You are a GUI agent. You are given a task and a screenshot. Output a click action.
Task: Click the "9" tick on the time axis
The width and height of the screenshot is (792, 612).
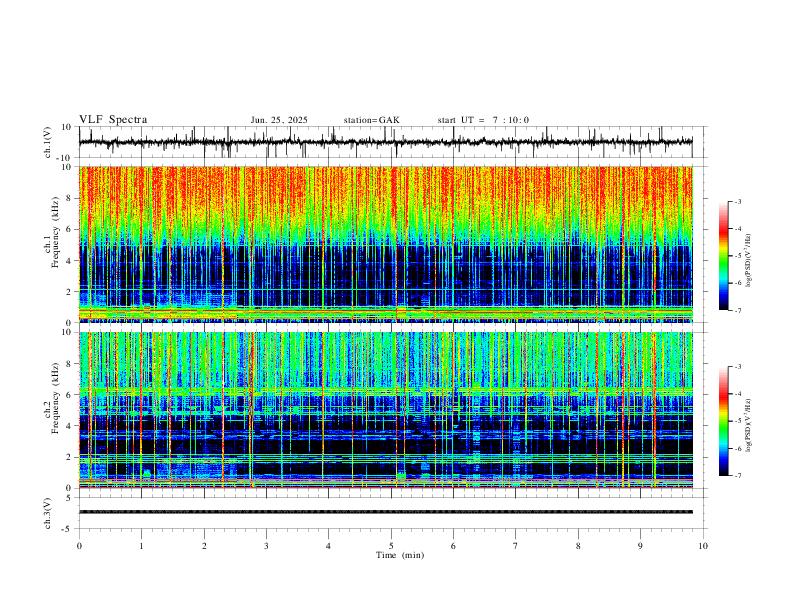(x=640, y=546)
